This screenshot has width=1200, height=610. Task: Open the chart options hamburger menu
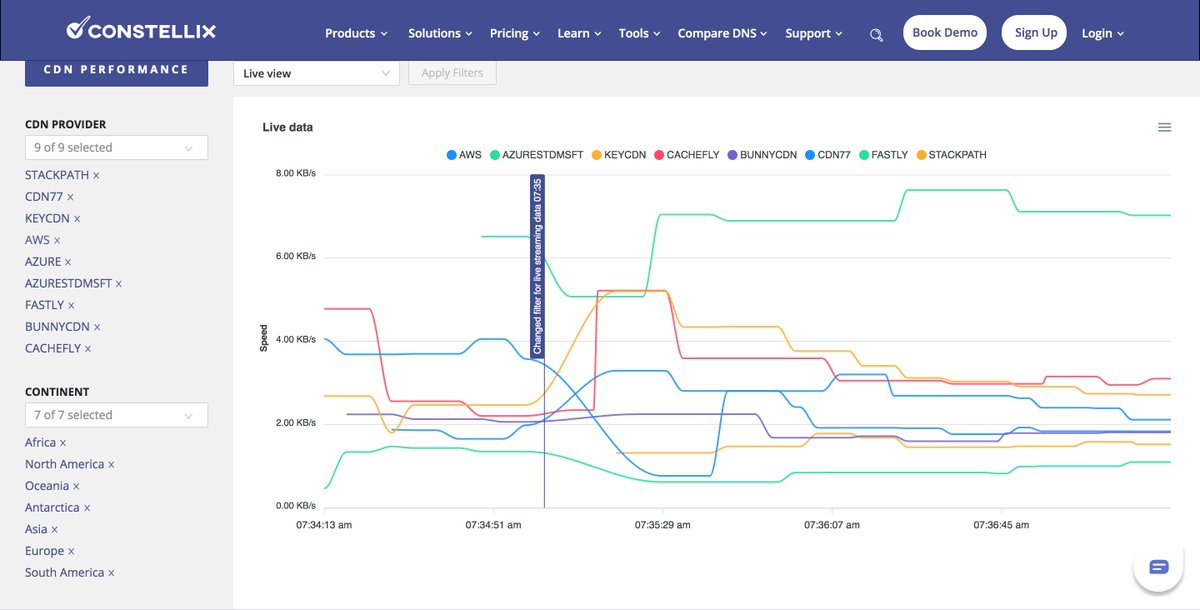pos(1164,127)
